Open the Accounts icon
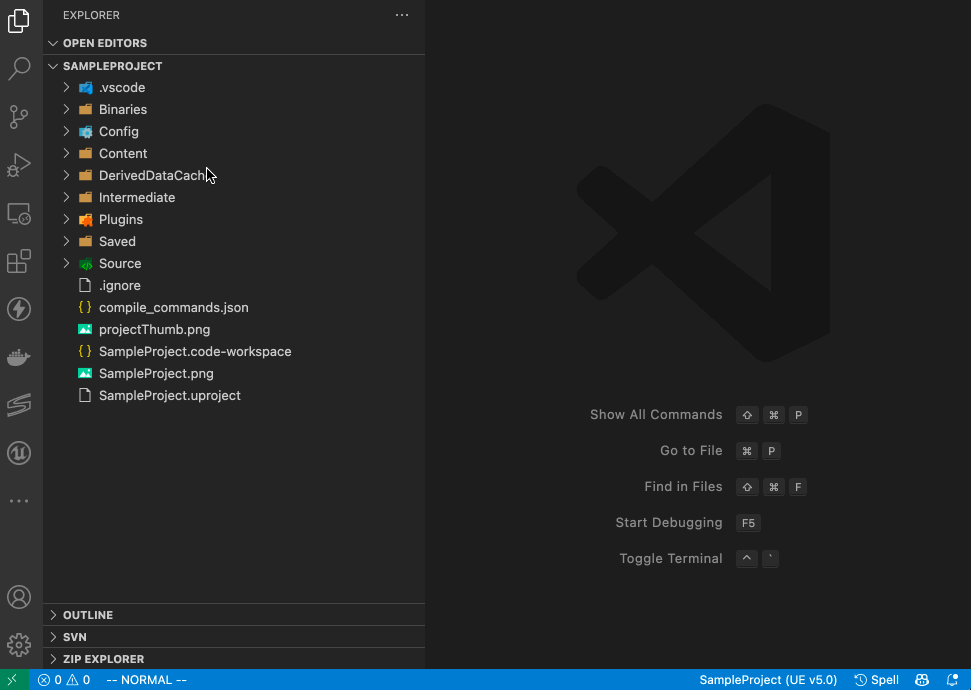 pos(19,597)
